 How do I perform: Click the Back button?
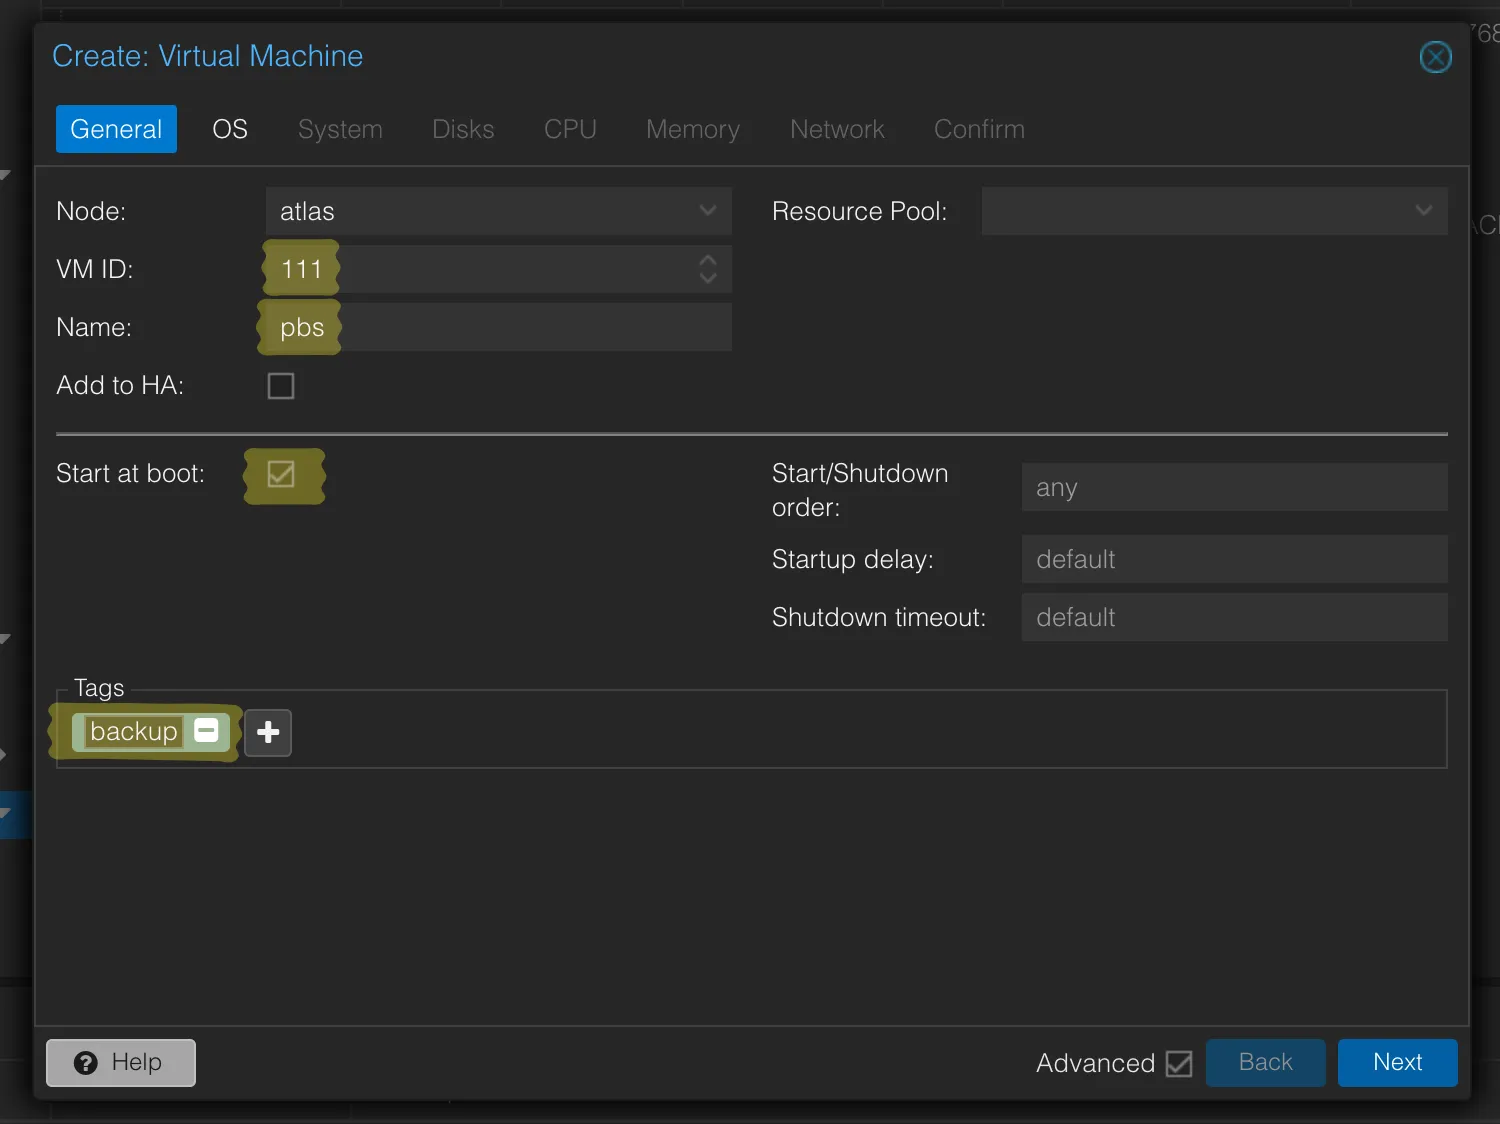pyautogui.click(x=1266, y=1062)
